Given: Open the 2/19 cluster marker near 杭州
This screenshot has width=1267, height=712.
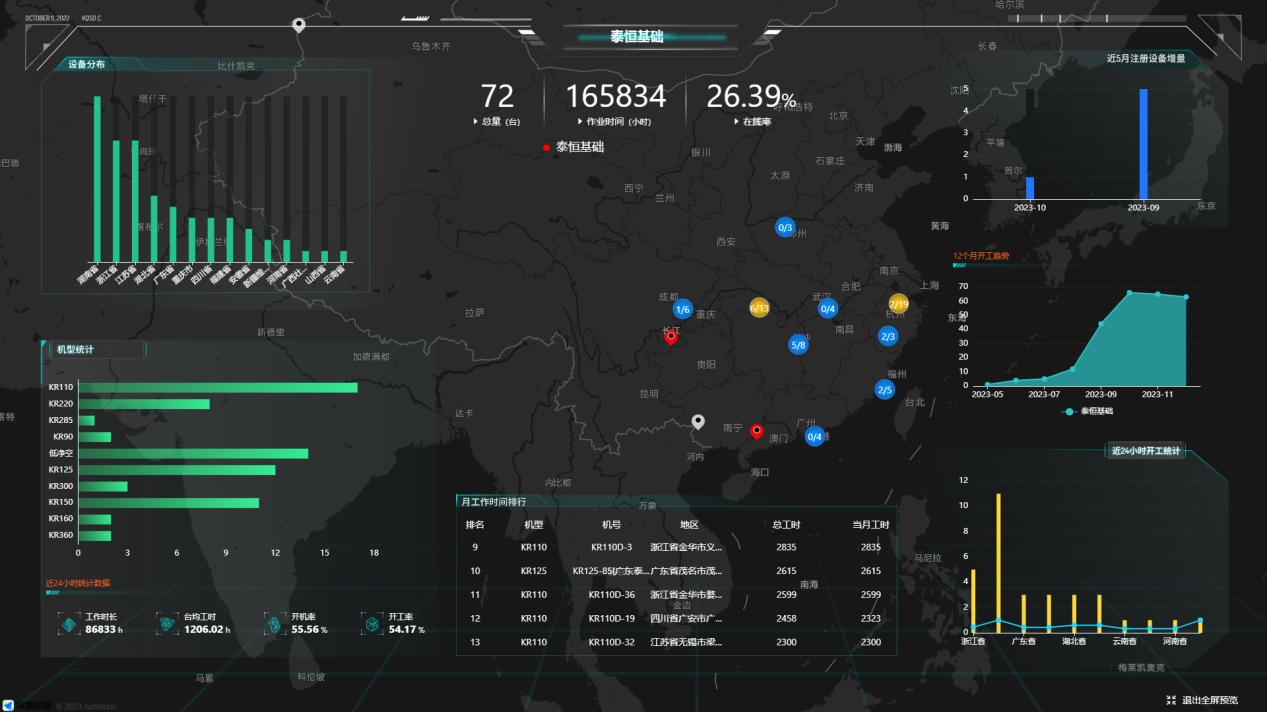Looking at the screenshot, I should point(898,303).
